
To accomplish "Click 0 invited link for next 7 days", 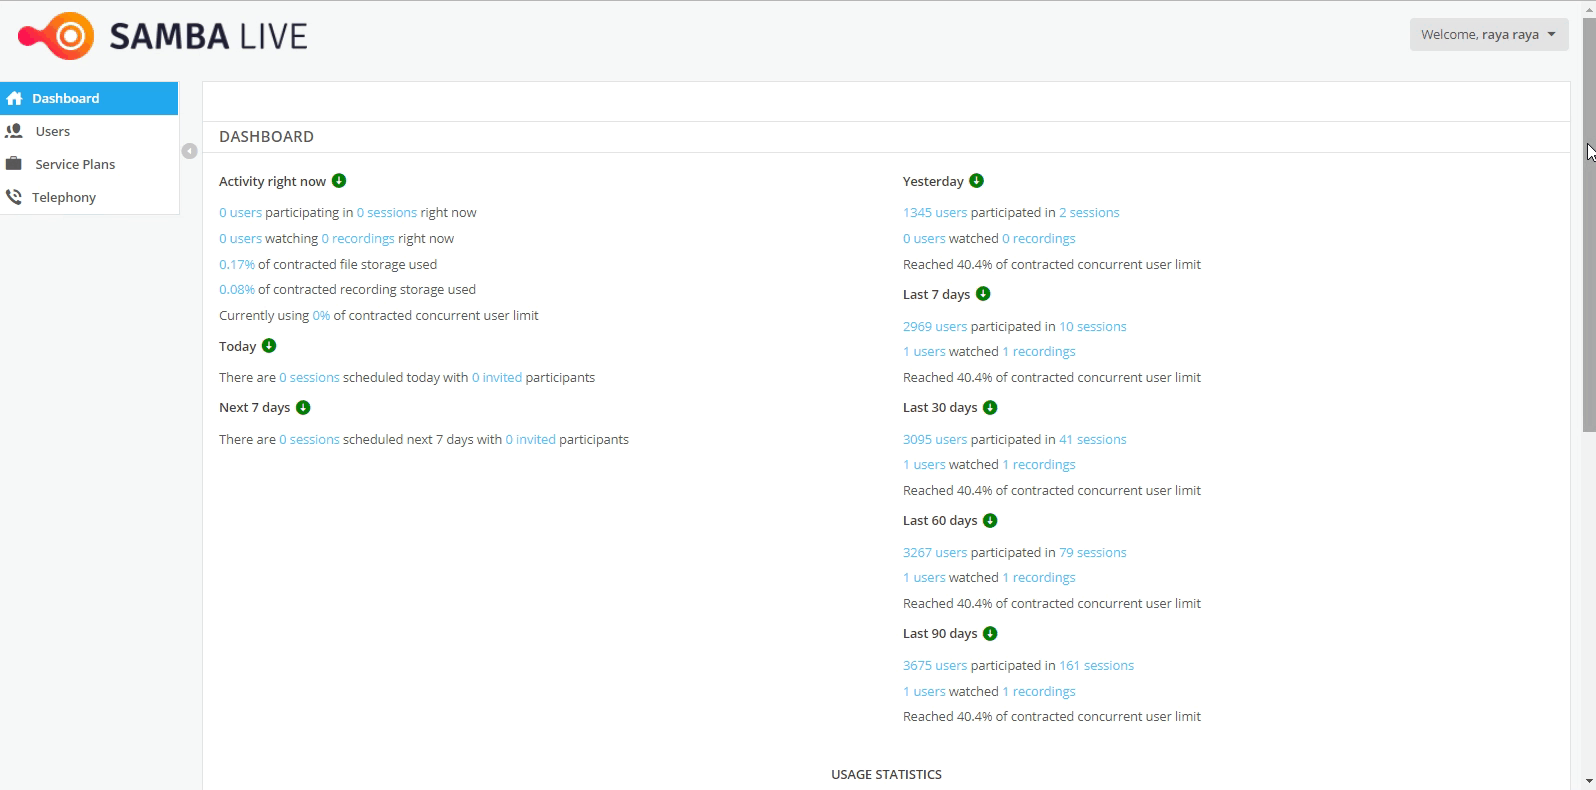I will 530,439.
